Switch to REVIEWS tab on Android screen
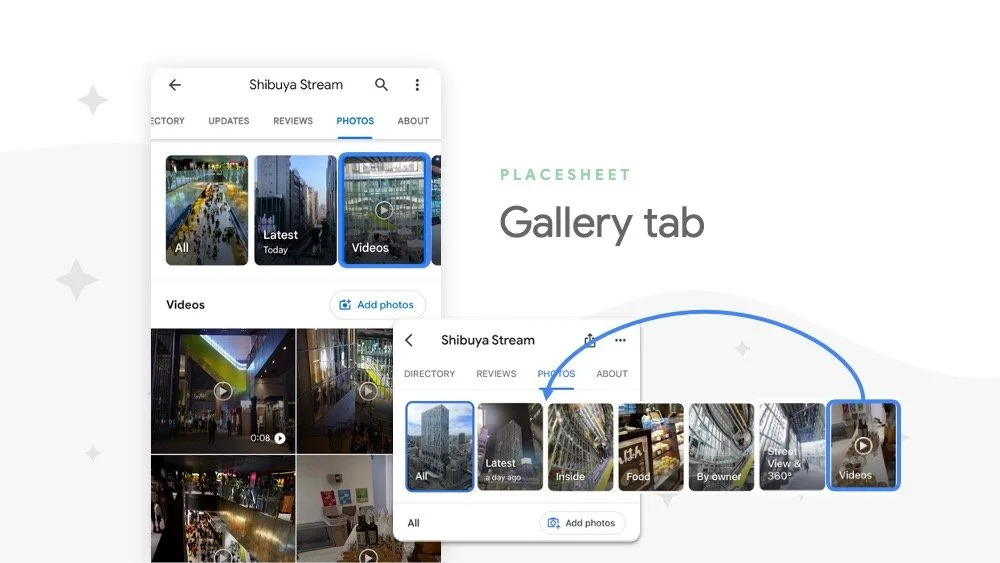The image size is (1000, 563). (x=293, y=121)
